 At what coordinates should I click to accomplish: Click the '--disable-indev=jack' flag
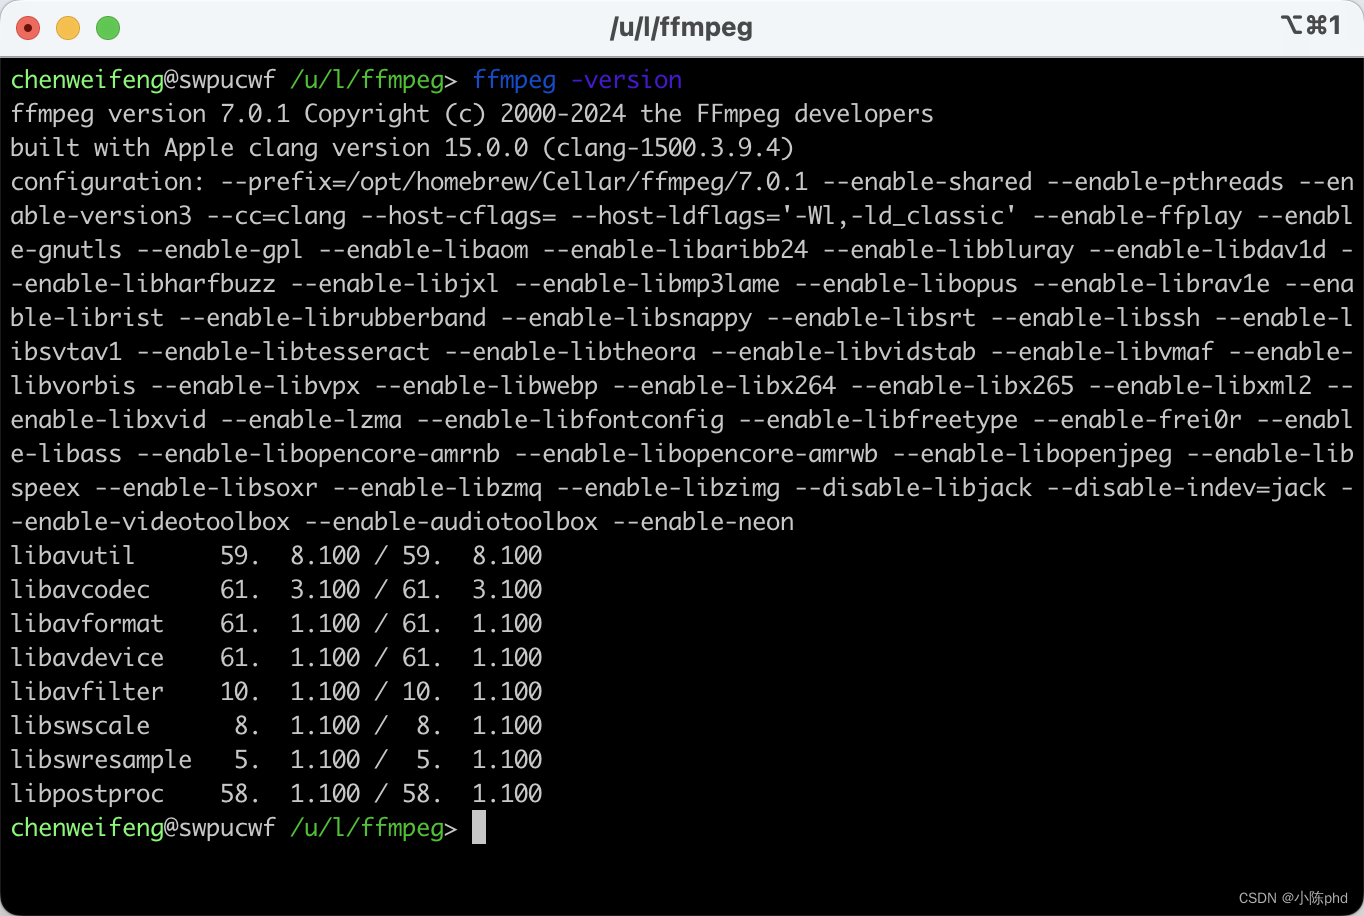click(1186, 488)
